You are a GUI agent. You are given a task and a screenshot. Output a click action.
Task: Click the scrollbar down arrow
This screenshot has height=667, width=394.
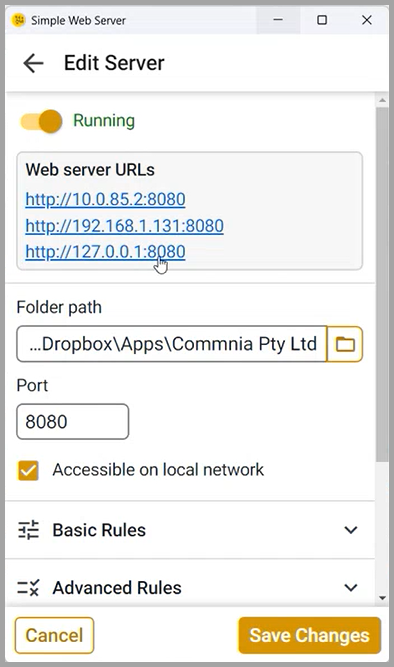click(382, 598)
